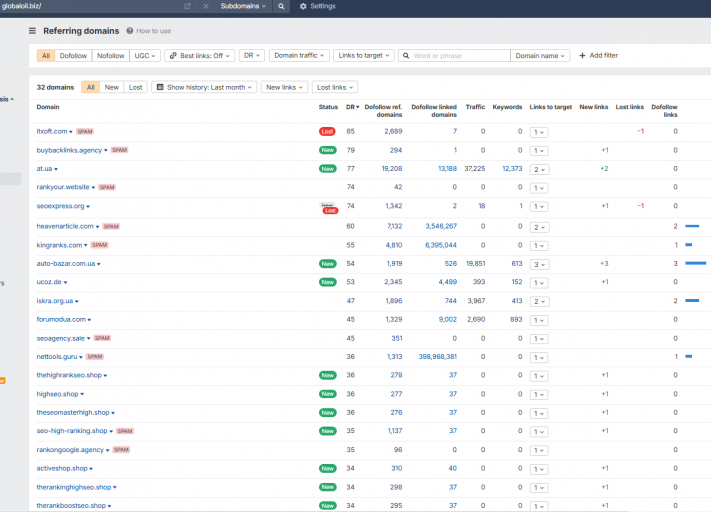Click the plus icon for Add filter

582,55
